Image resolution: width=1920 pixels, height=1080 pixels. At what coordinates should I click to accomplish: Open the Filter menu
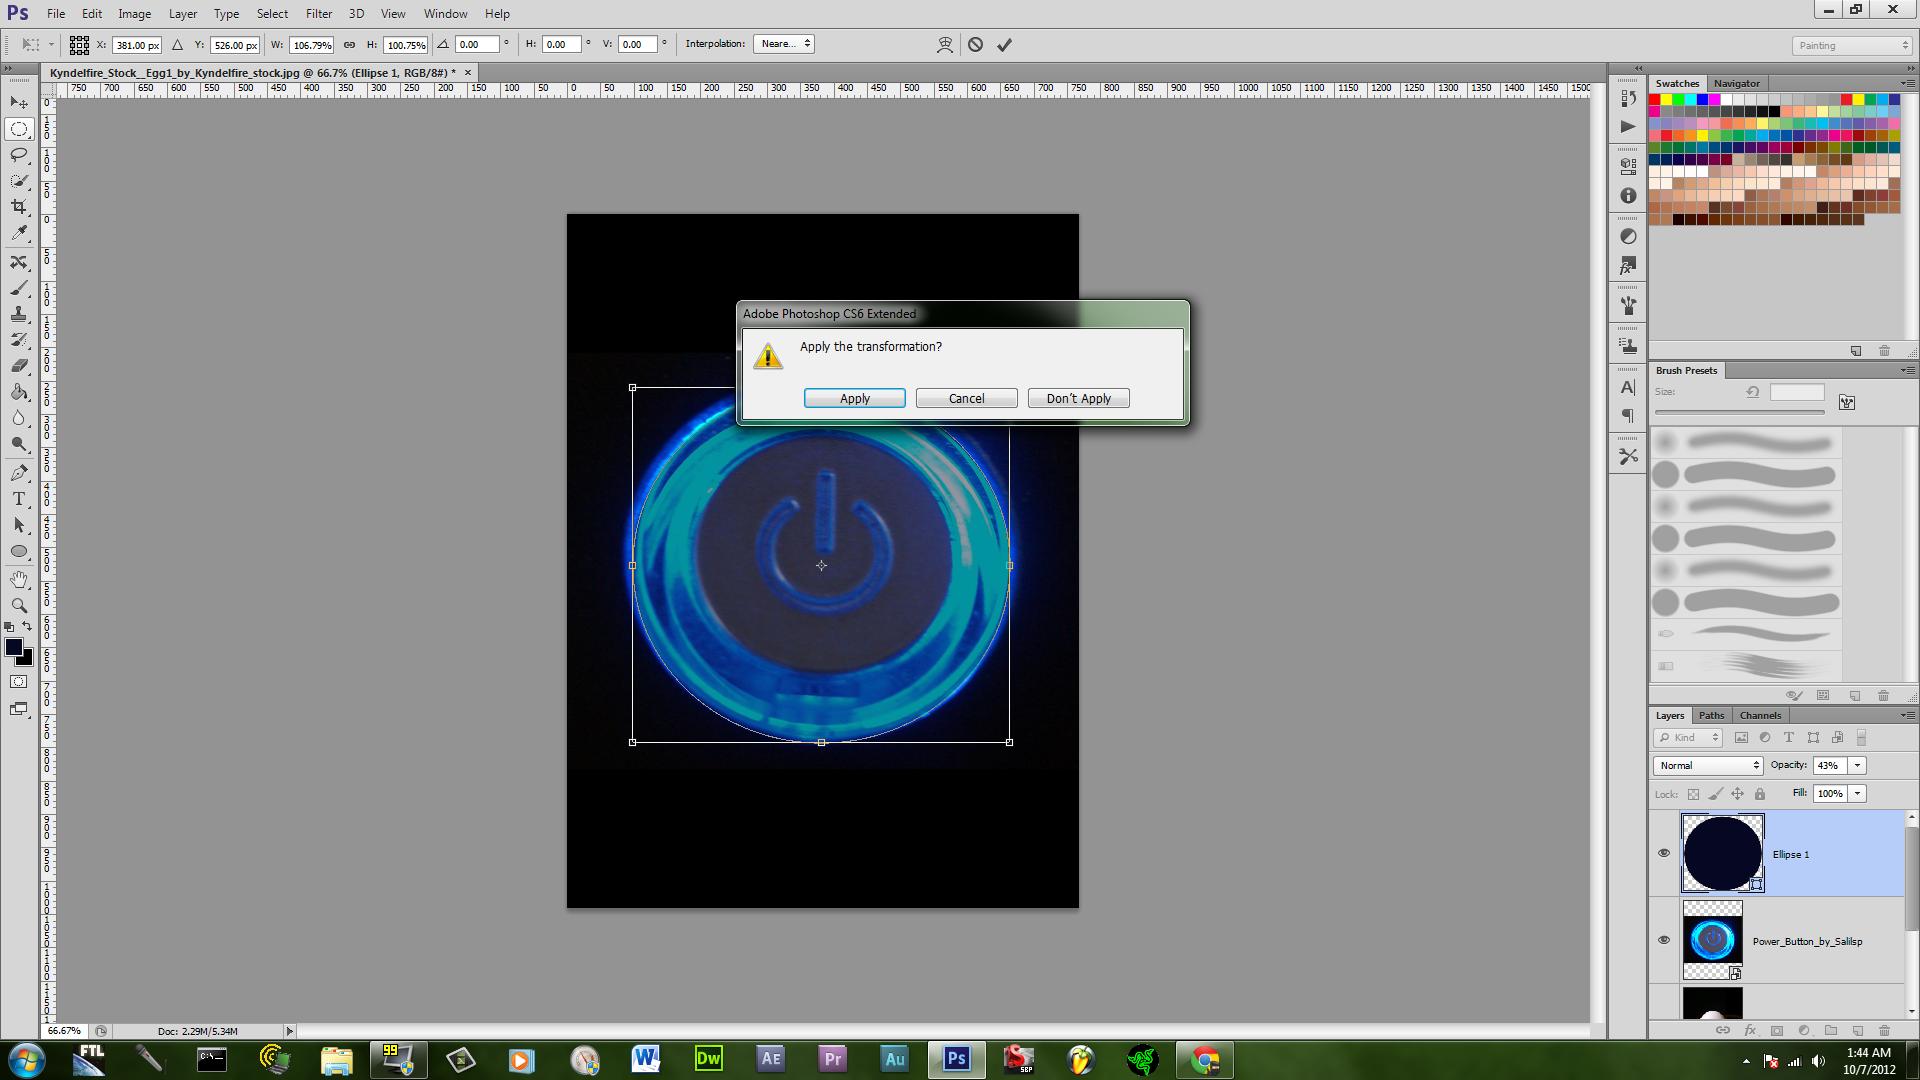pos(318,14)
